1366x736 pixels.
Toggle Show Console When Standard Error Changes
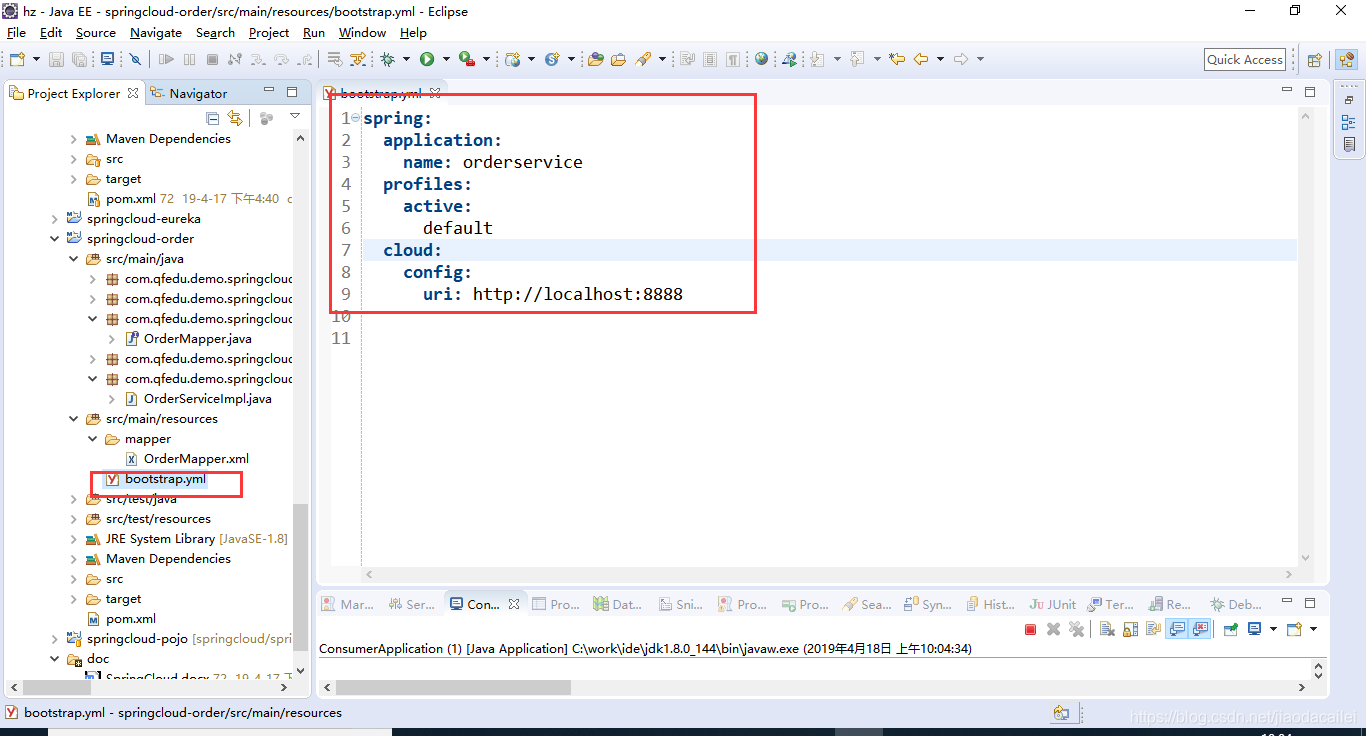point(1200,629)
